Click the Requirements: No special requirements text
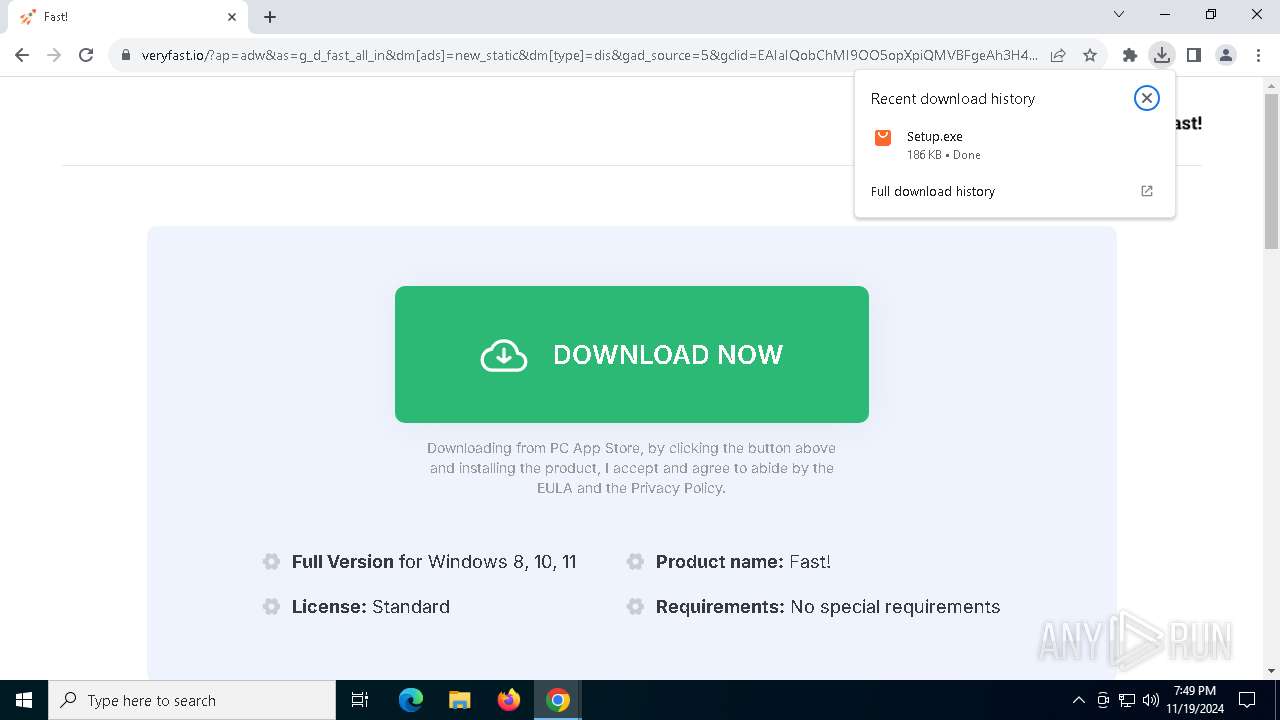 [828, 607]
